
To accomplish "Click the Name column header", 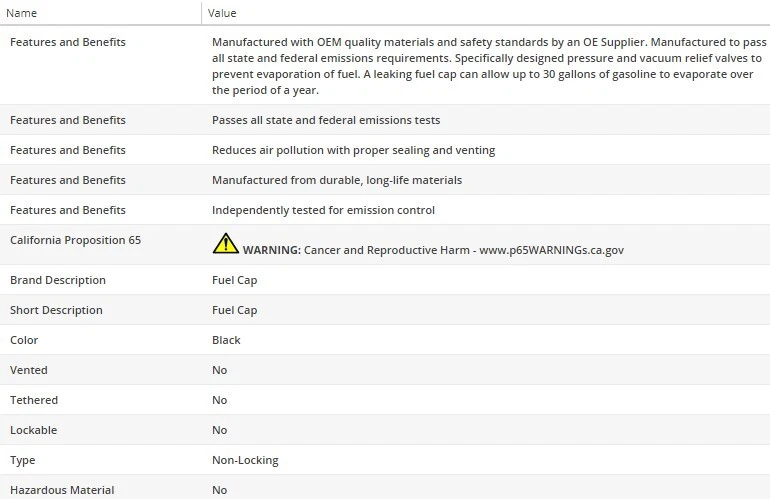I will coord(22,13).
